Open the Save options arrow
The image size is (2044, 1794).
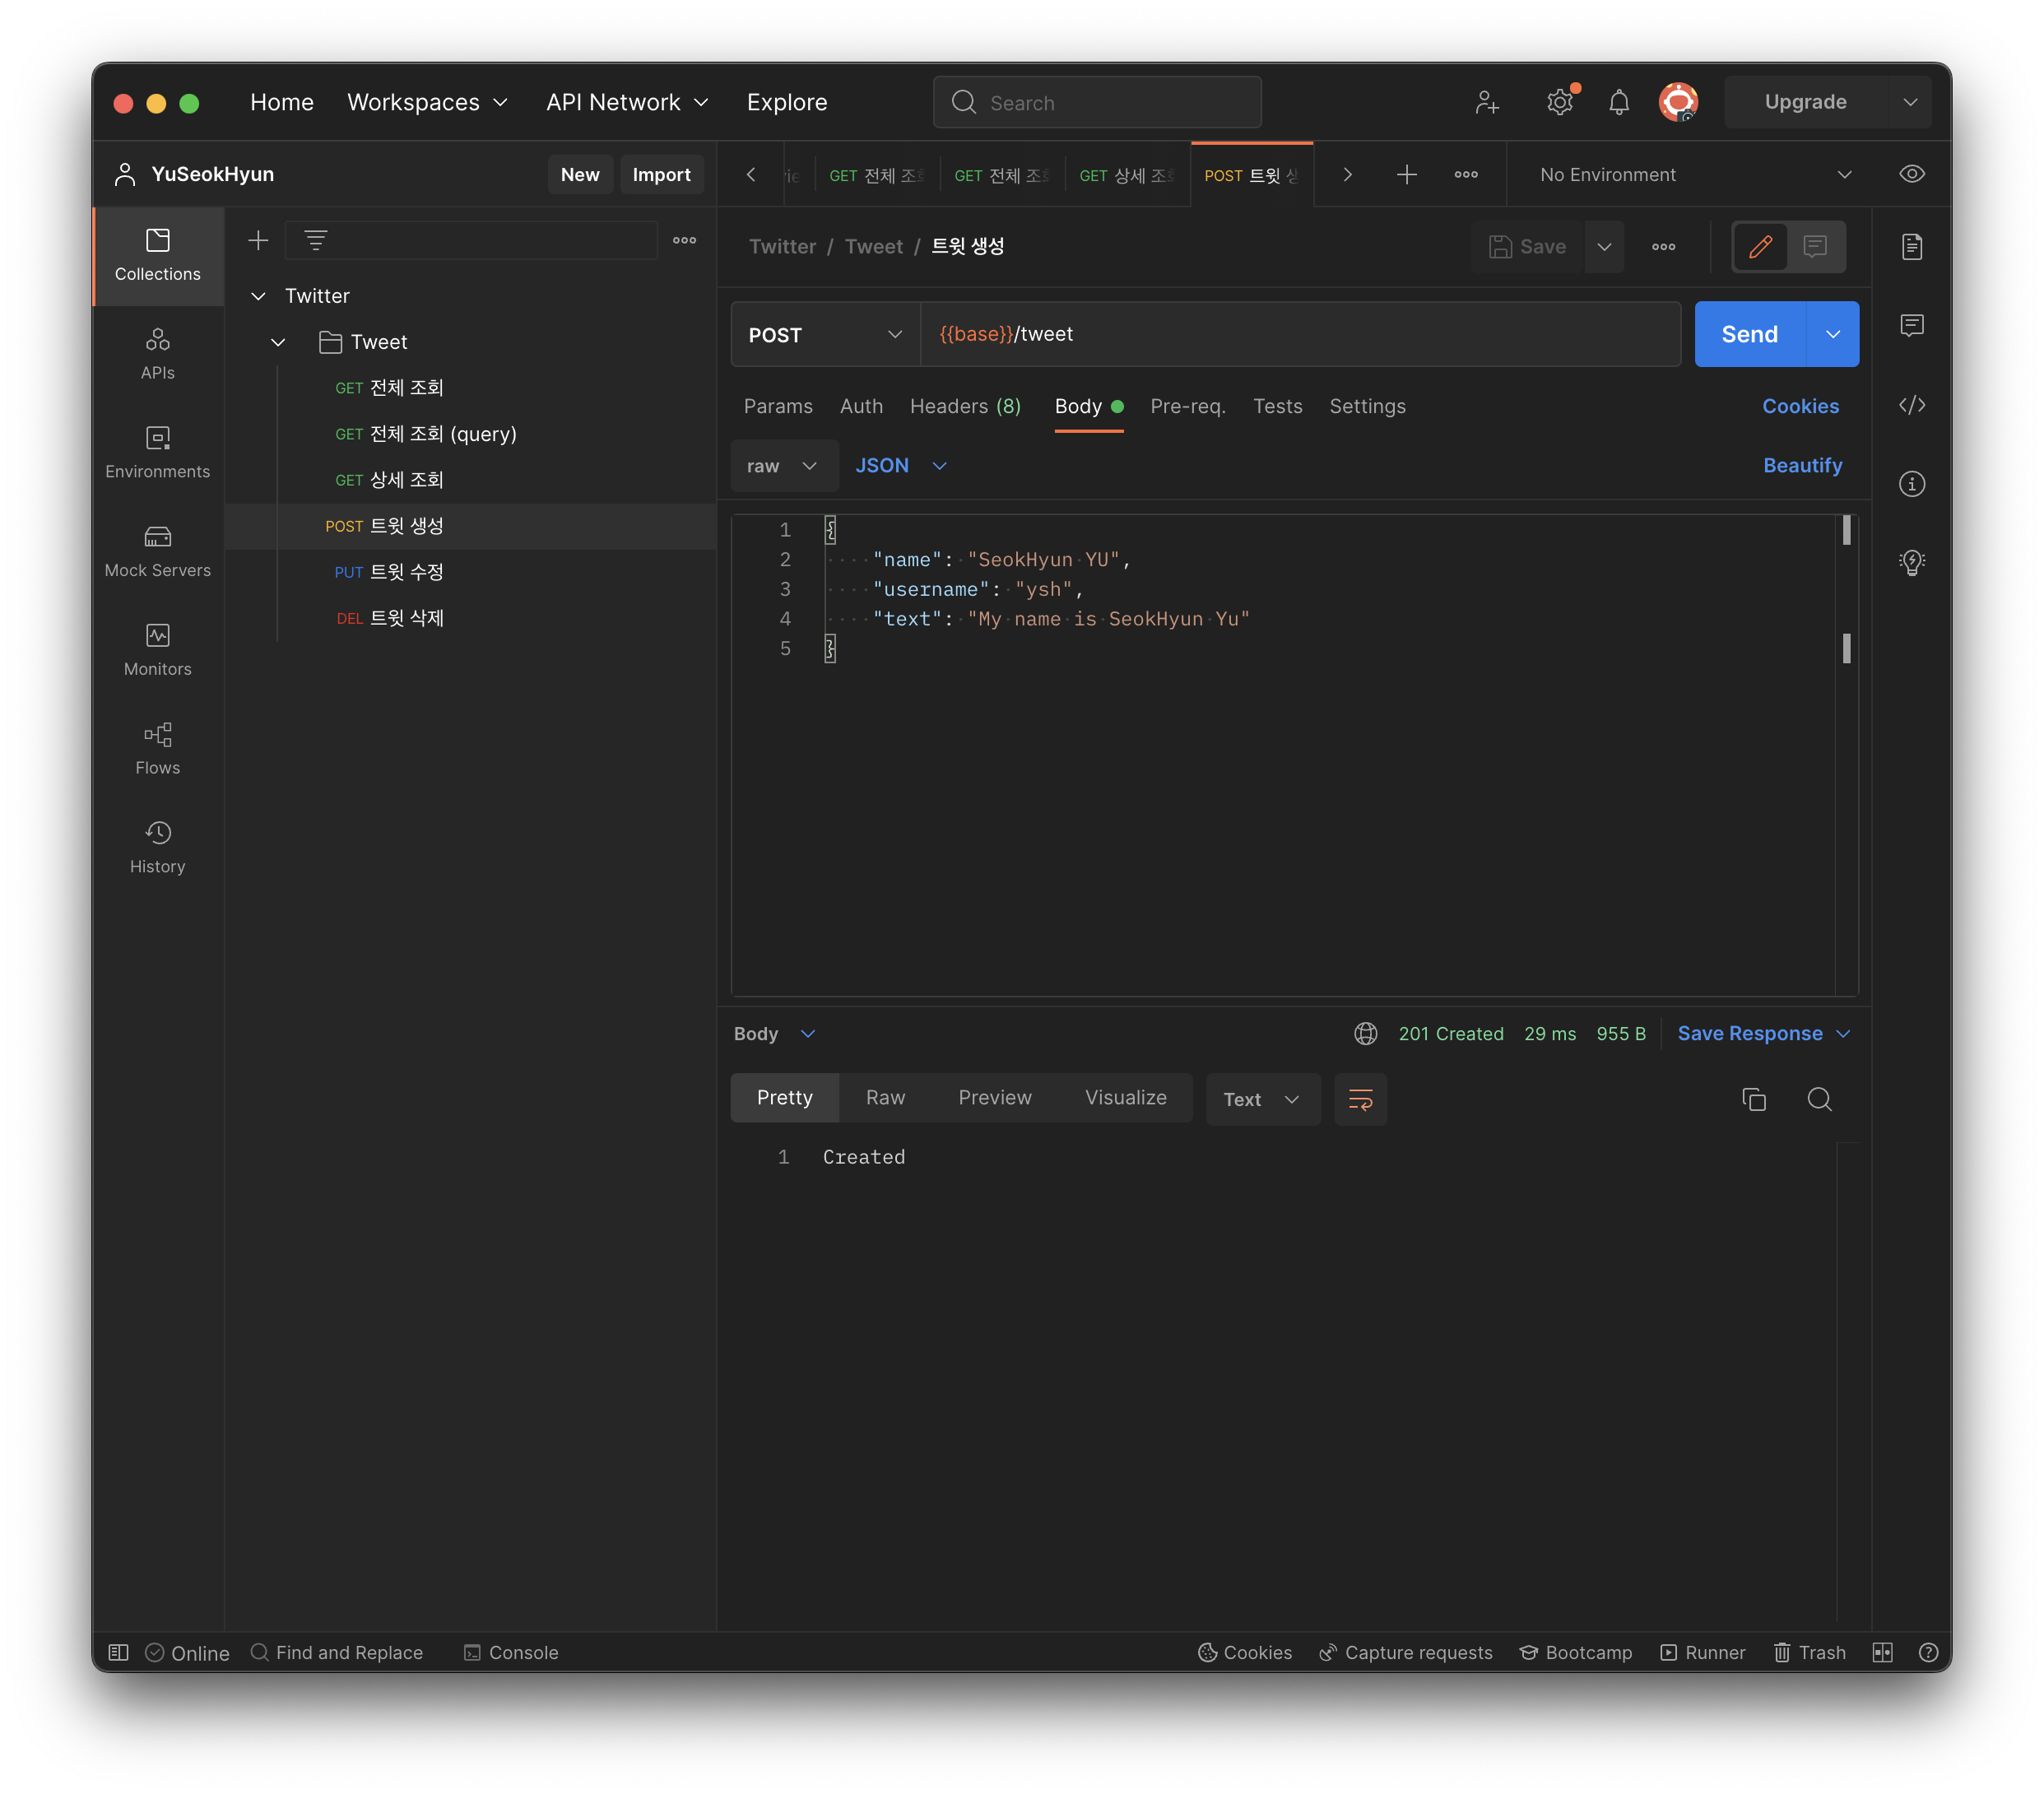pyautogui.click(x=1603, y=246)
